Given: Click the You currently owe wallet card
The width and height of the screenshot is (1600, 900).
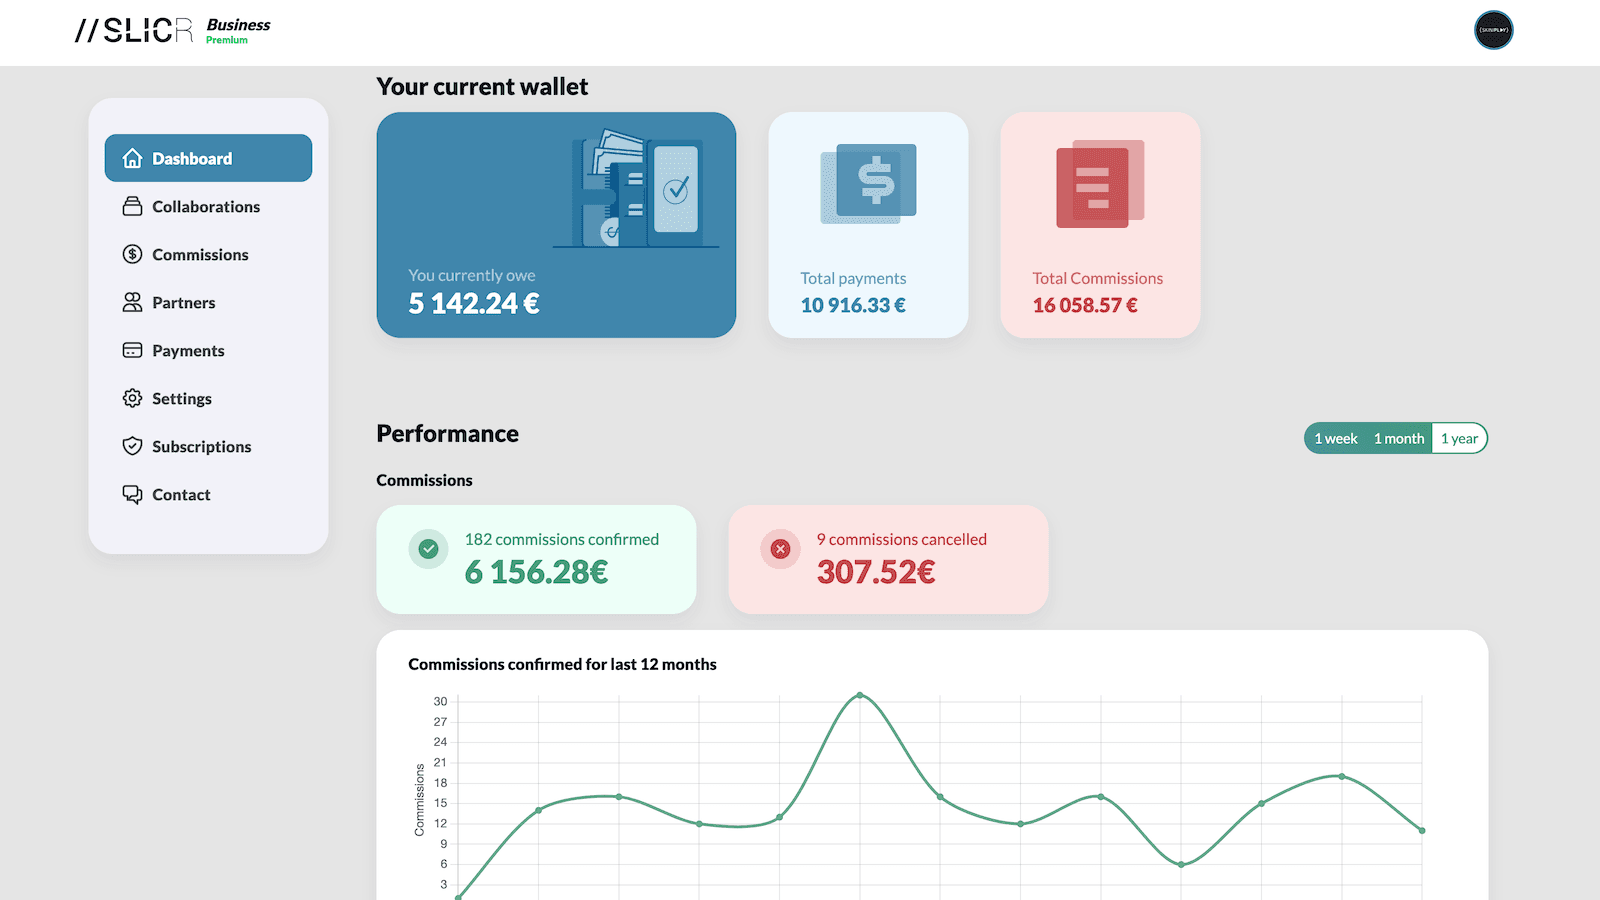Looking at the screenshot, I should tap(556, 225).
